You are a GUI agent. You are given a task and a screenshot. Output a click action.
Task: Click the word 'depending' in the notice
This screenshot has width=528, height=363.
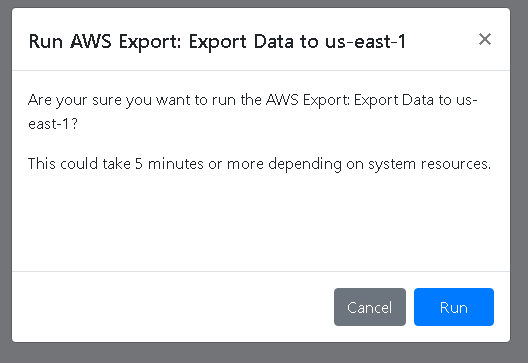(305, 164)
